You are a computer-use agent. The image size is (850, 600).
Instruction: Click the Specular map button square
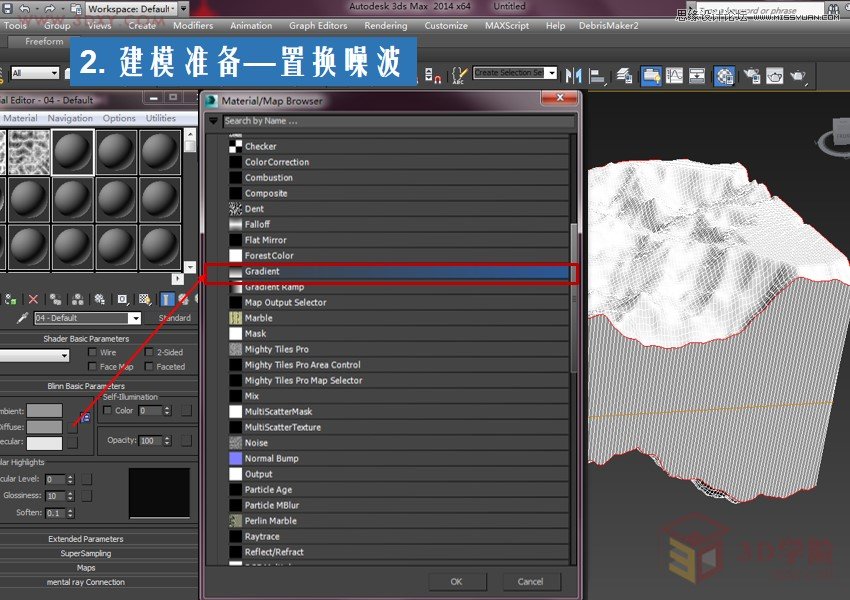(x=73, y=443)
